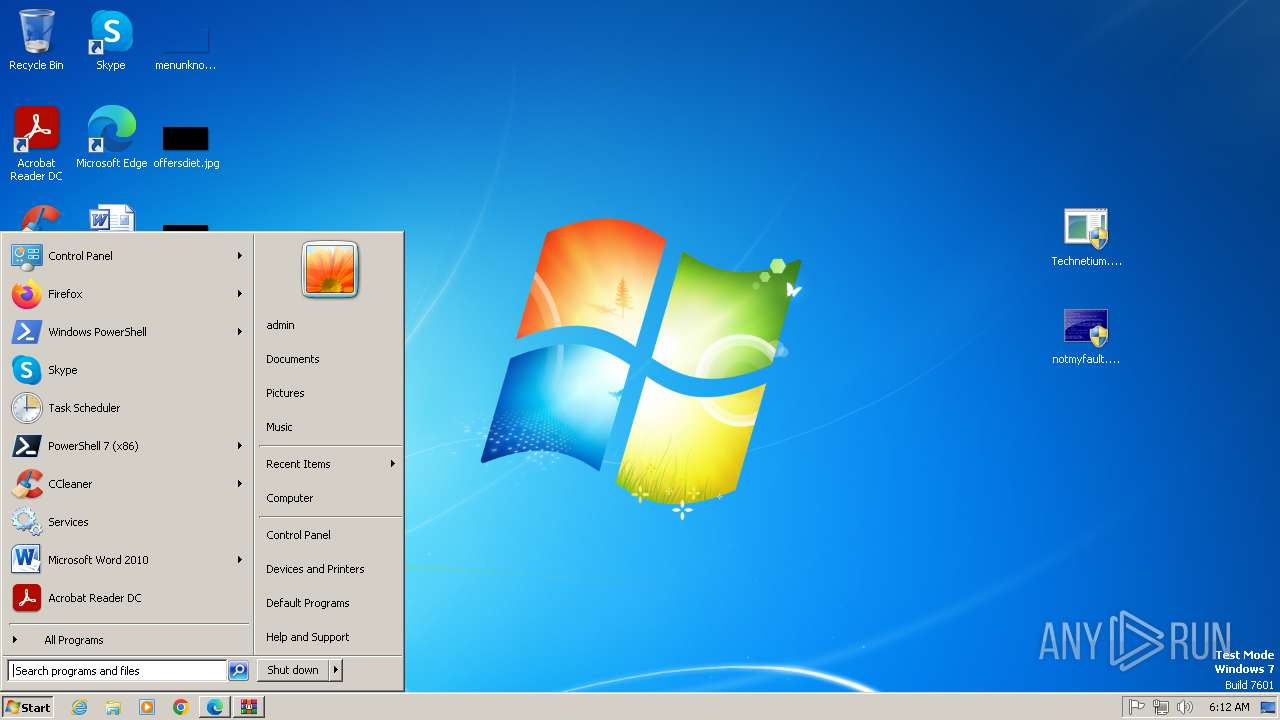Click the volume speaker icon in tray
The image size is (1280, 720).
pyautogui.click(x=1185, y=707)
